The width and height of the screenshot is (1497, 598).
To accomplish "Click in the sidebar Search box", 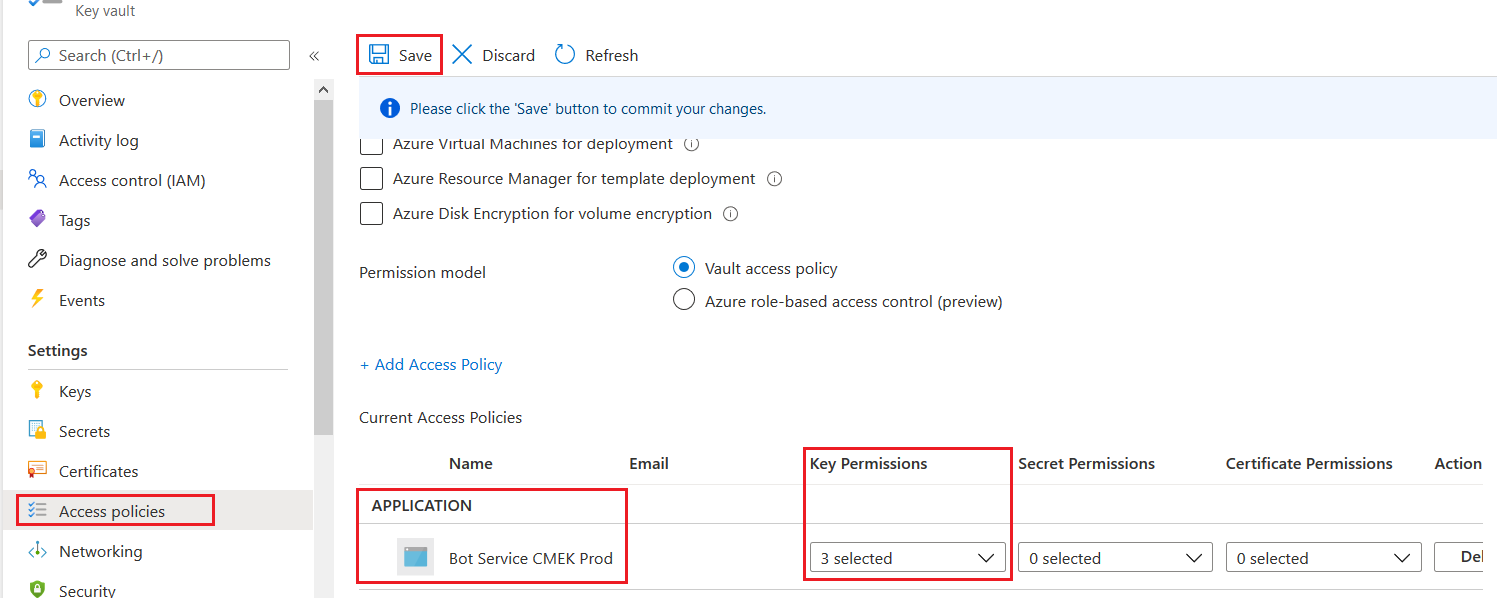I will [160, 55].
